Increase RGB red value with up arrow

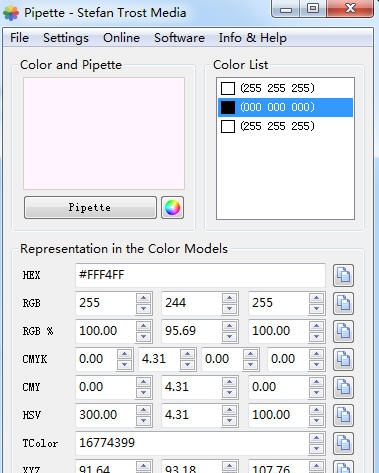coord(144,298)
